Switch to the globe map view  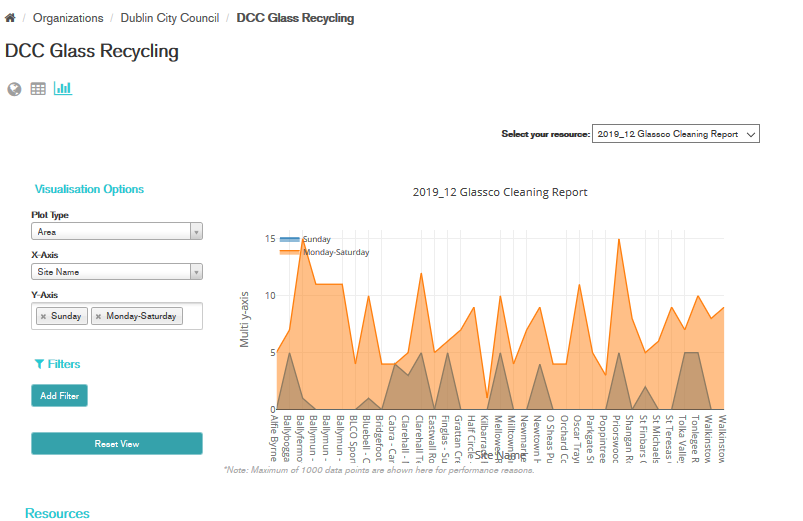pos(14,89)
